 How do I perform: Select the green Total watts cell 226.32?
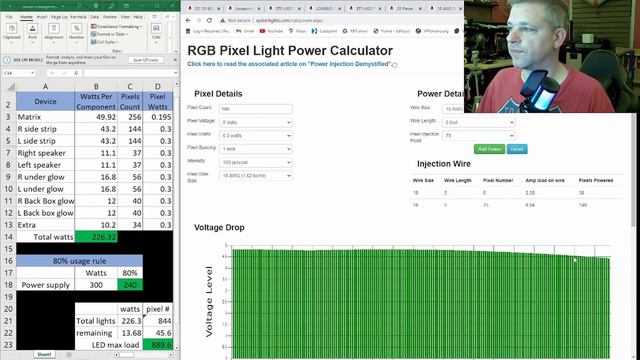(96, 237)
